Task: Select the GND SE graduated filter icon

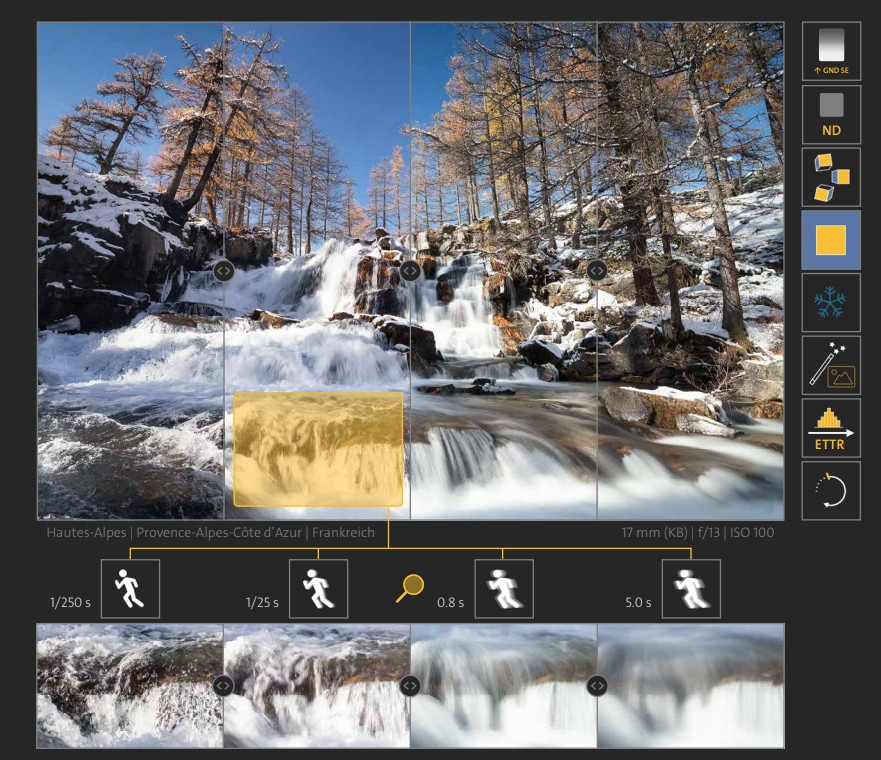Action: pyautogui.click(x=831, y=51)
